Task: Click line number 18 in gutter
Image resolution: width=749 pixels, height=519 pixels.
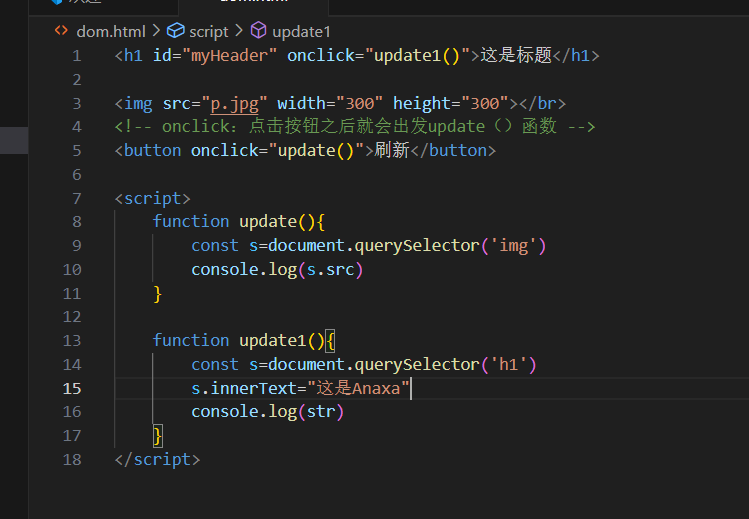Action: click(72, 460)
